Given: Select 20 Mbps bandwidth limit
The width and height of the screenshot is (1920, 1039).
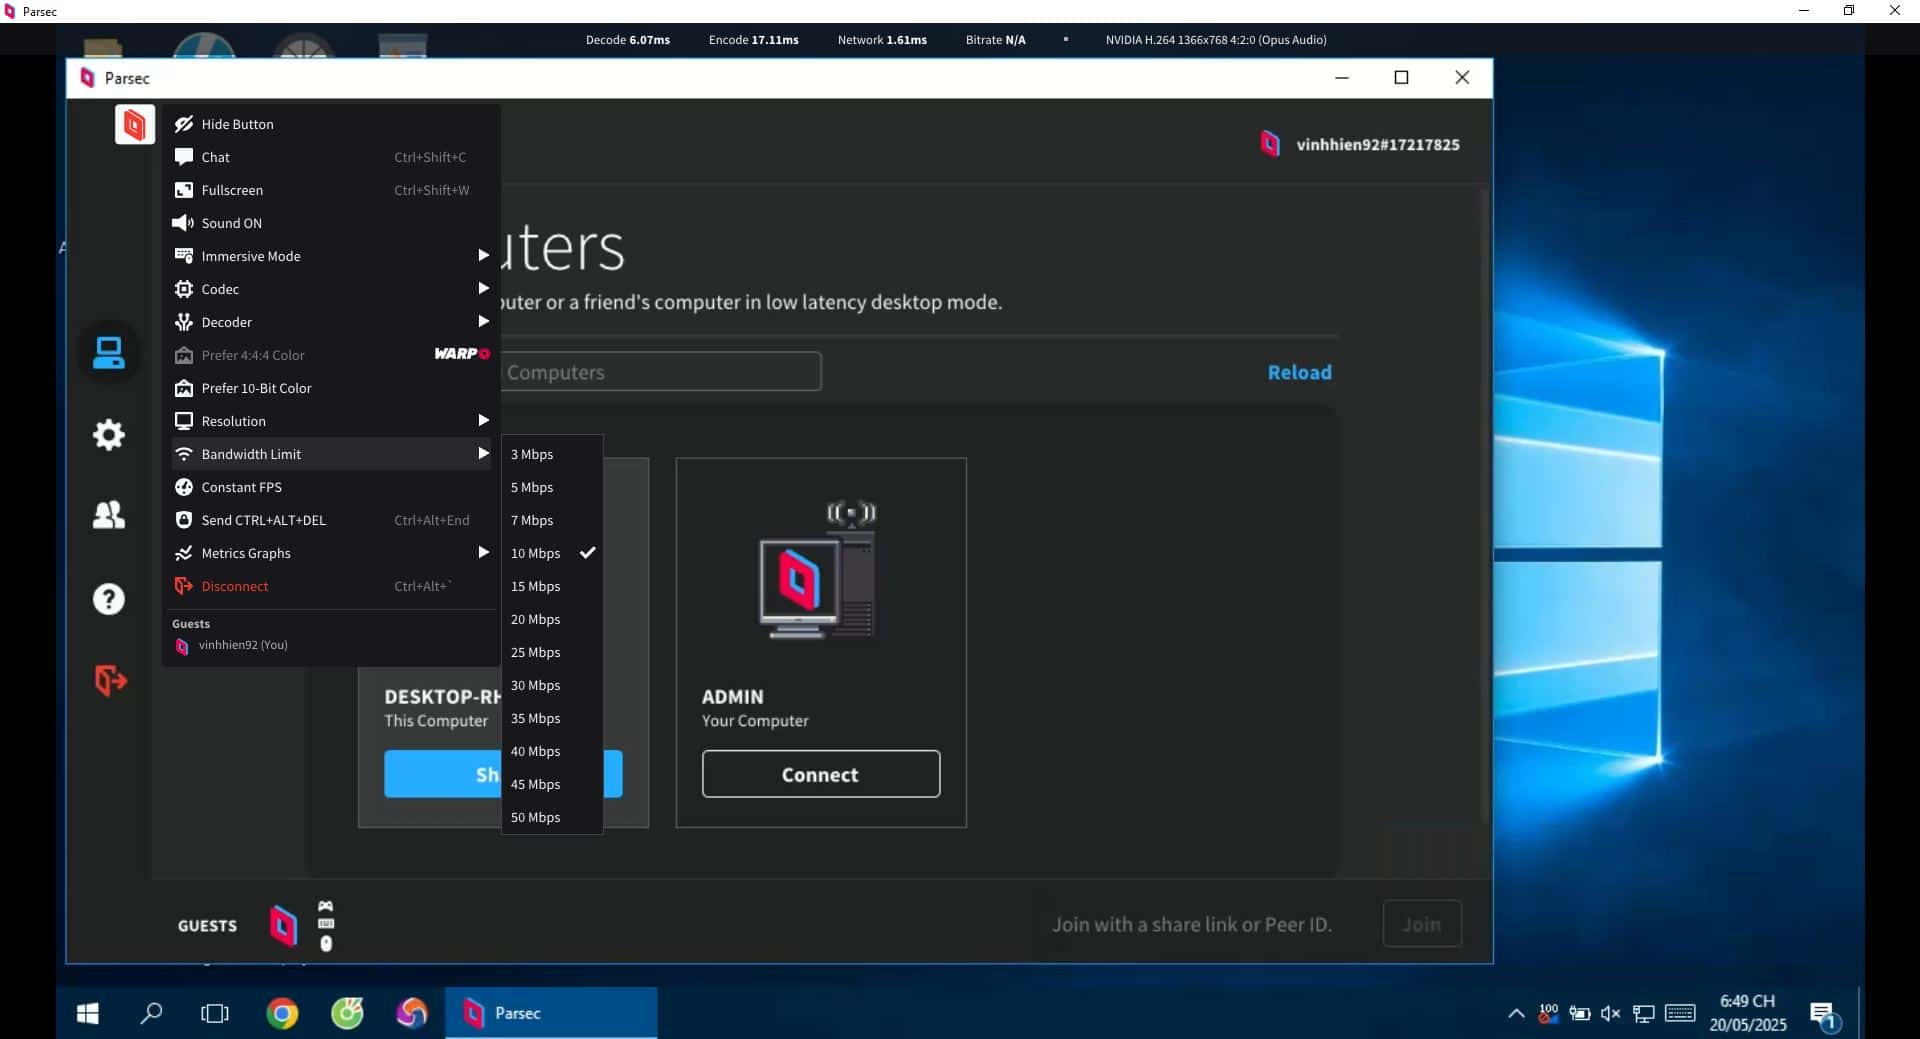Looking at the screenshot, I should [x=536, y=619].
